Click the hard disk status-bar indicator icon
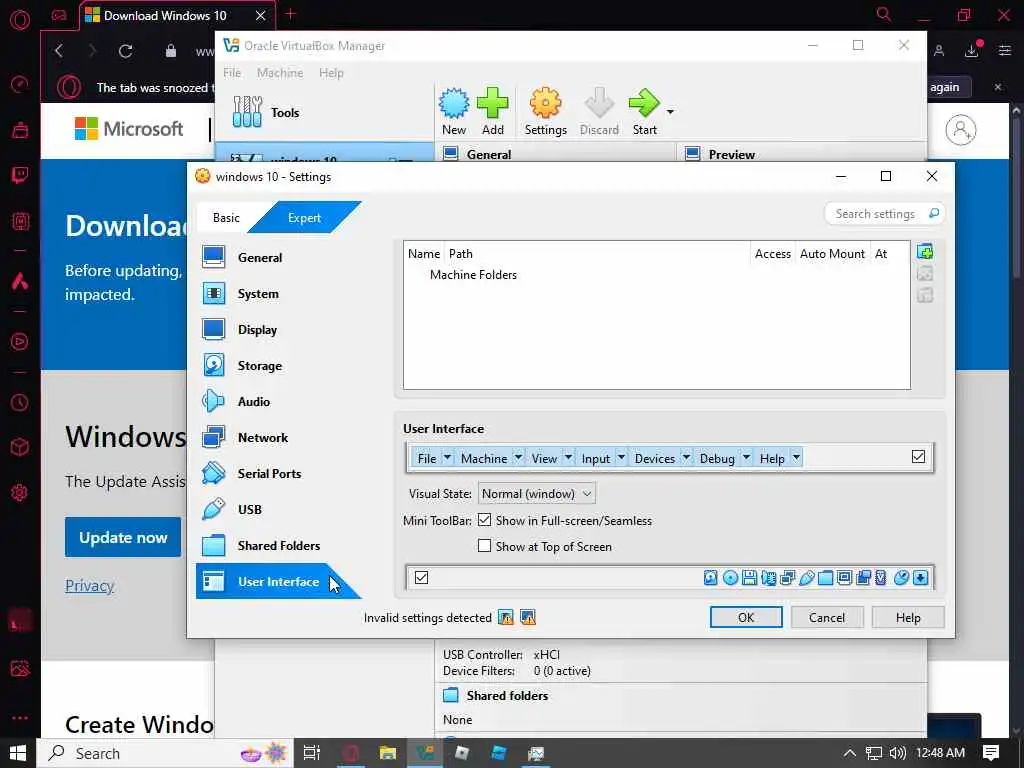The height and width of the screenshot is (768, 1024). pyautogui.click(x=711, y=578)
